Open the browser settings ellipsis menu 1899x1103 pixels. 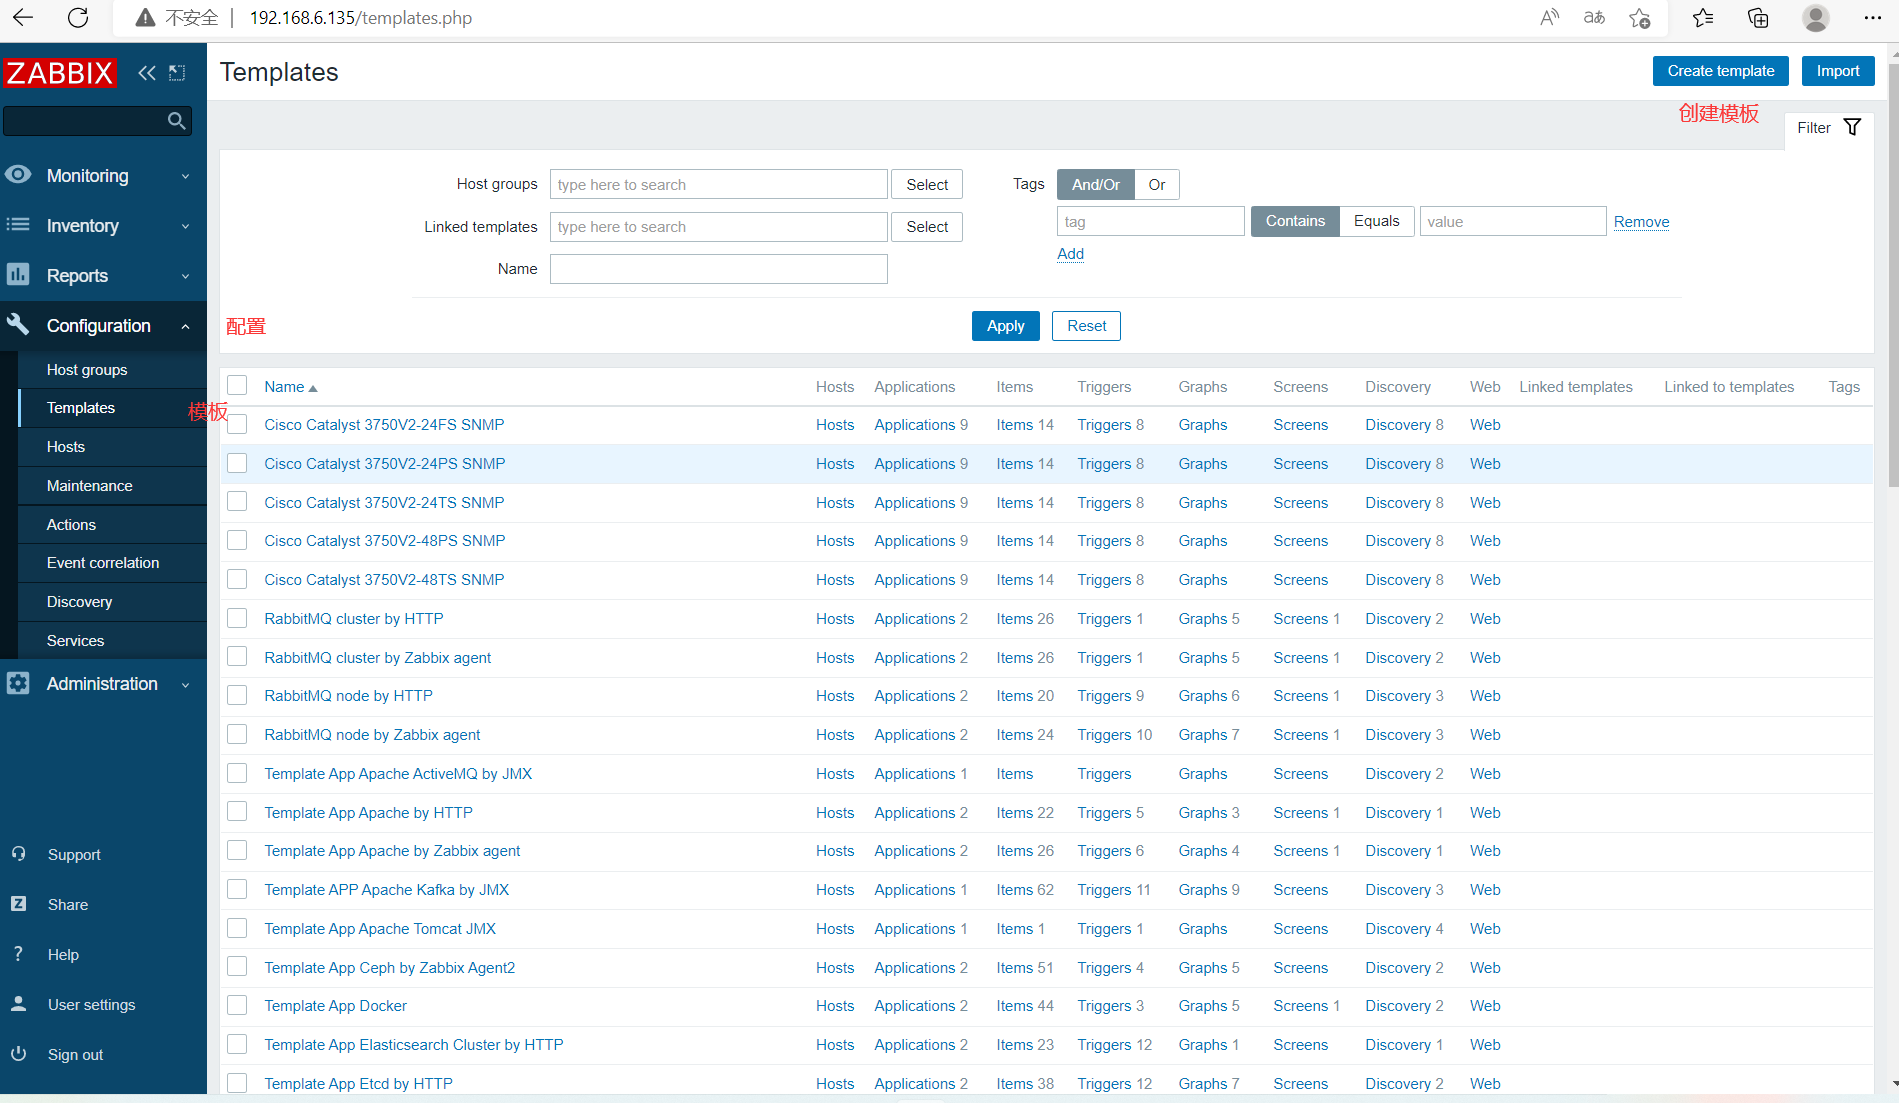point(1873,17)
